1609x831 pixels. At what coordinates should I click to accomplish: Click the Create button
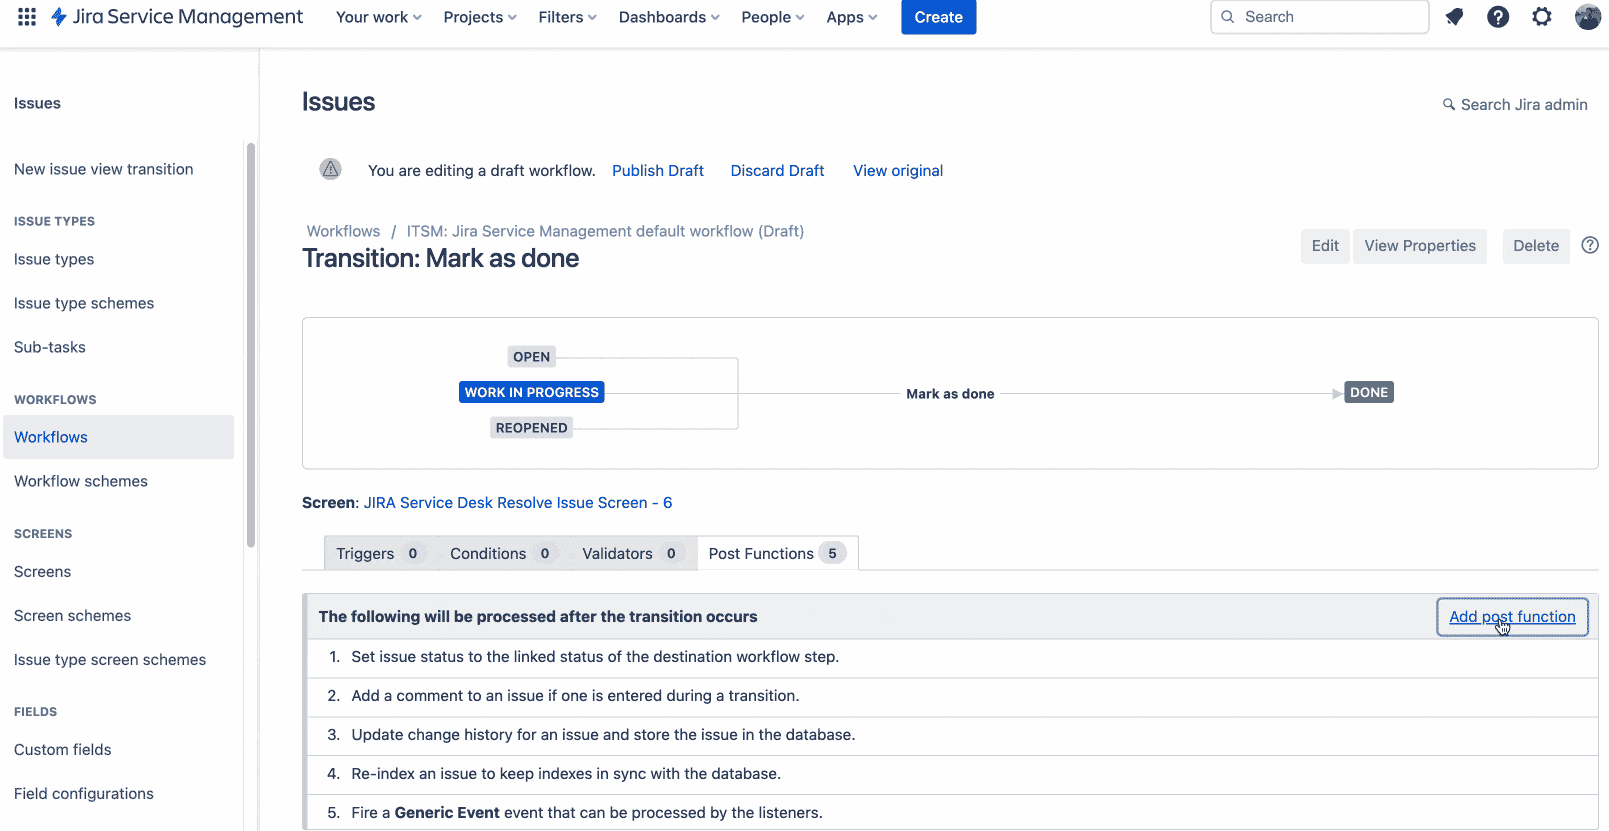click(x=938, y=17)
